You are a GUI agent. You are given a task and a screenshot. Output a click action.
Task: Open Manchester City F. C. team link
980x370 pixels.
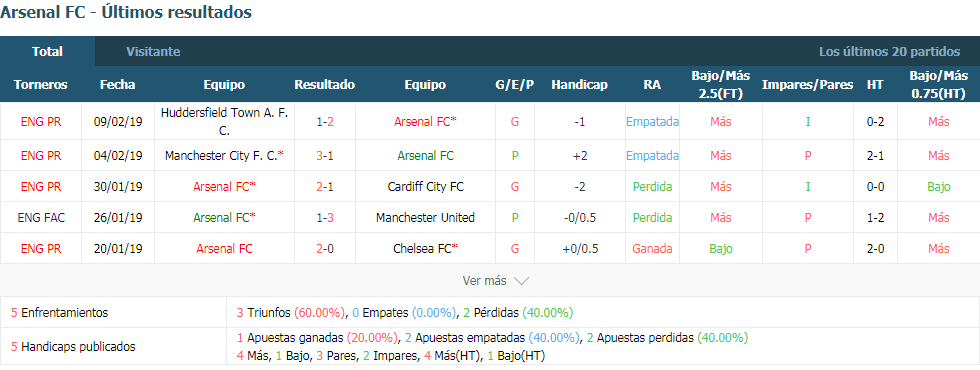tap(224, 156)
